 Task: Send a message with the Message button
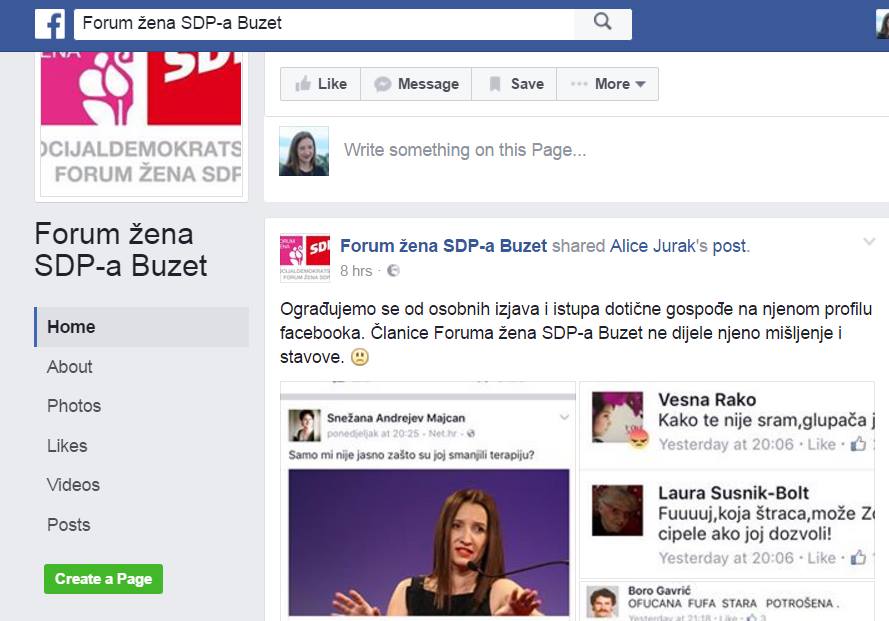416,84
